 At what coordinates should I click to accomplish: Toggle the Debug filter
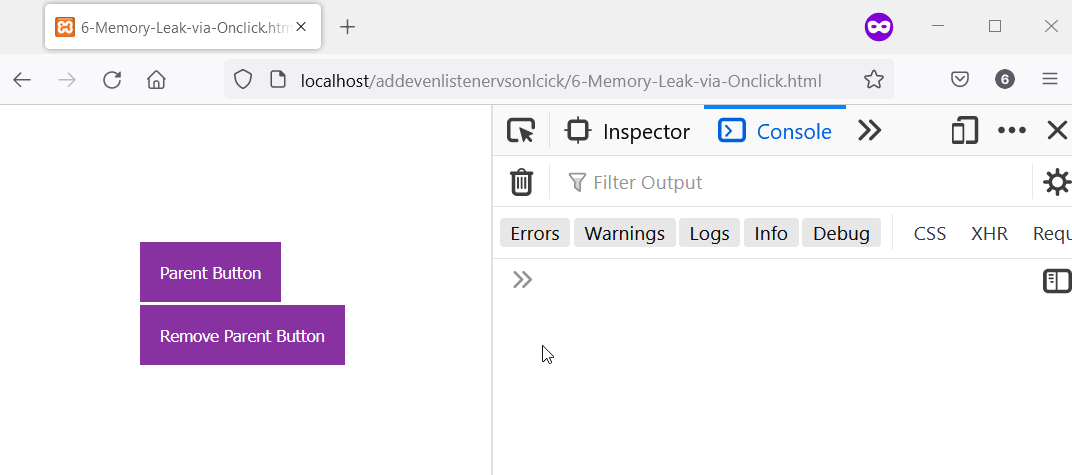coord(841,233)
